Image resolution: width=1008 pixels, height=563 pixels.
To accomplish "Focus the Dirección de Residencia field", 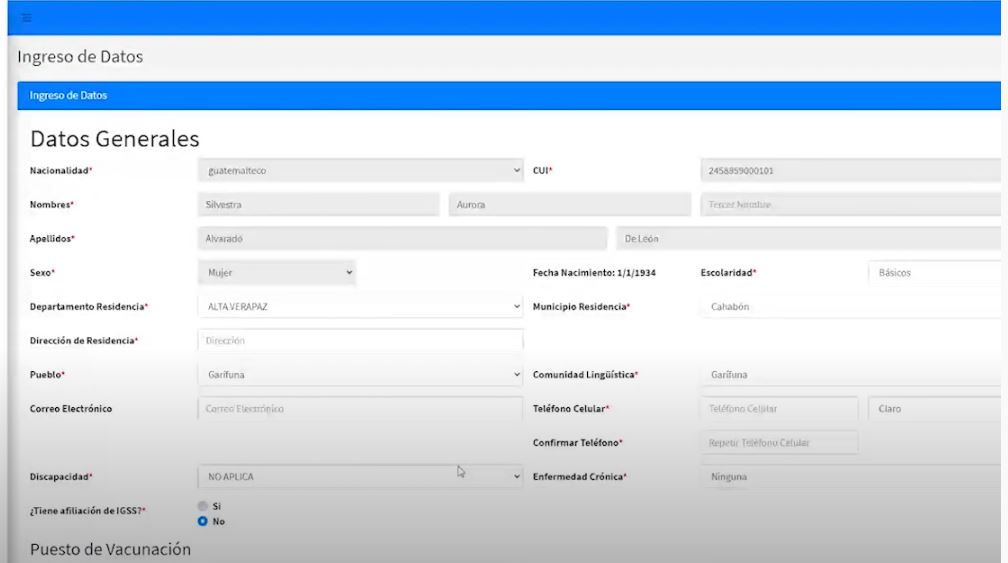I will (x=360, y=341).
